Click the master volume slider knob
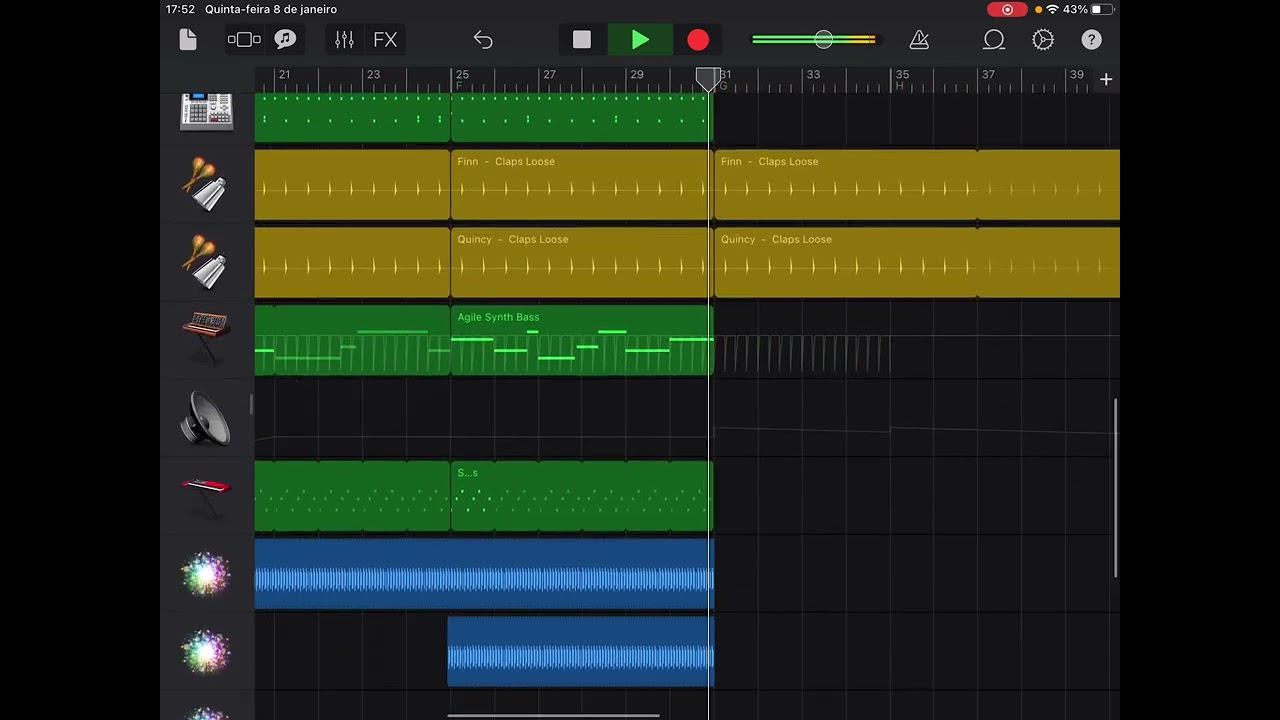Viewport: 1280px width, 720px height. [823, 40]
